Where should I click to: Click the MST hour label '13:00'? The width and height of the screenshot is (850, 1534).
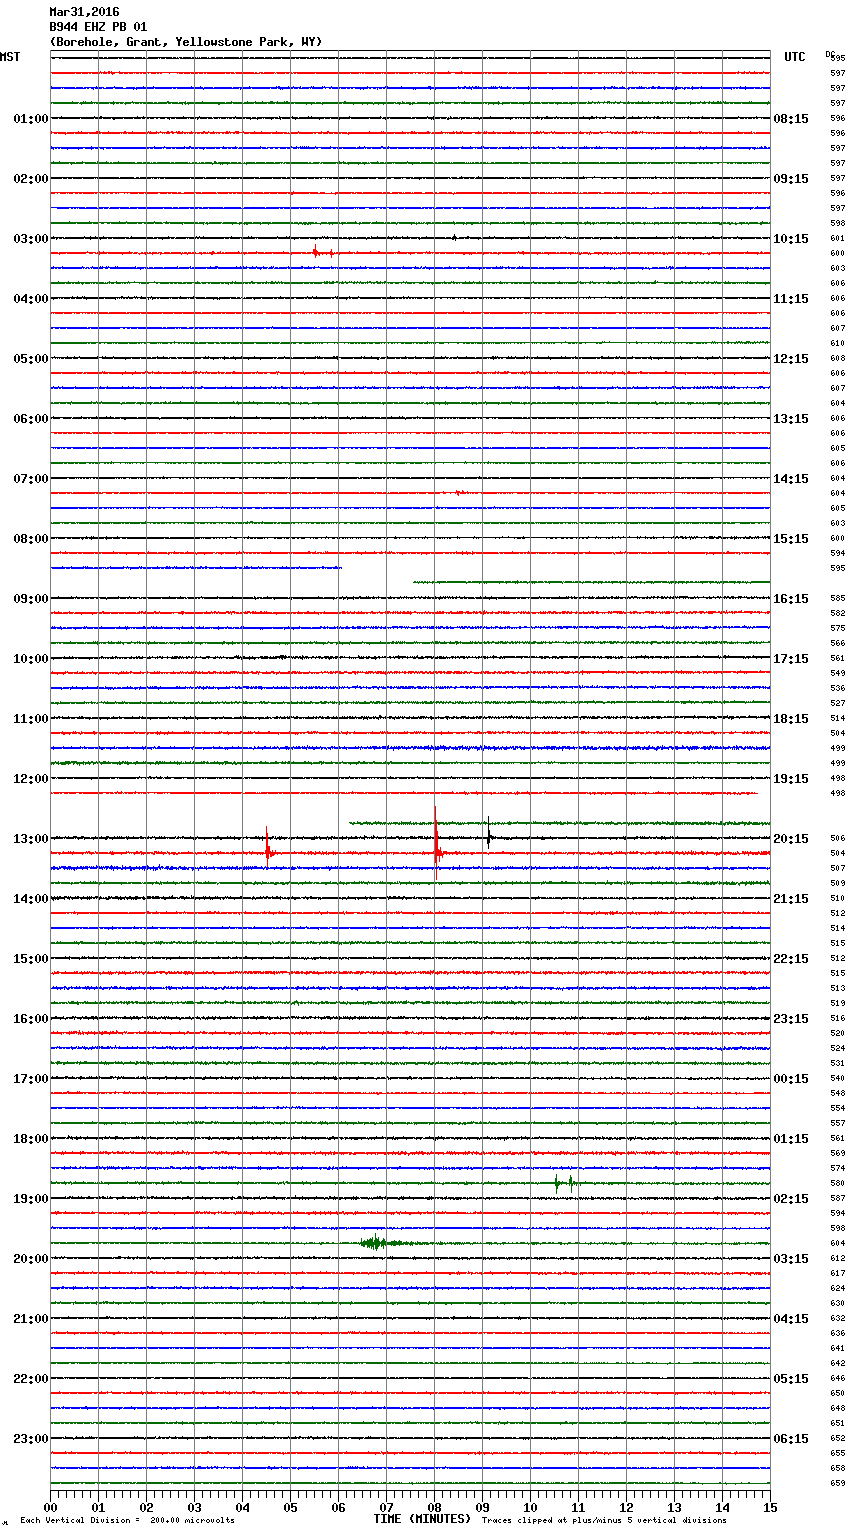click(x=31, y=839)
